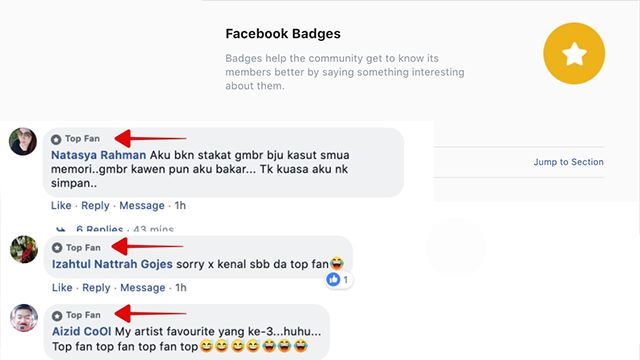
Task: Open the Jump to Section link
Action: [x=568, y=162]
